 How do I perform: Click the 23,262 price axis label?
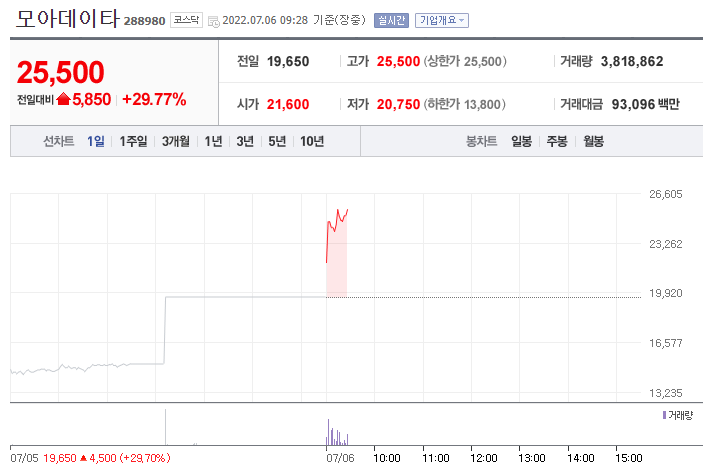[x=666, y=244]
